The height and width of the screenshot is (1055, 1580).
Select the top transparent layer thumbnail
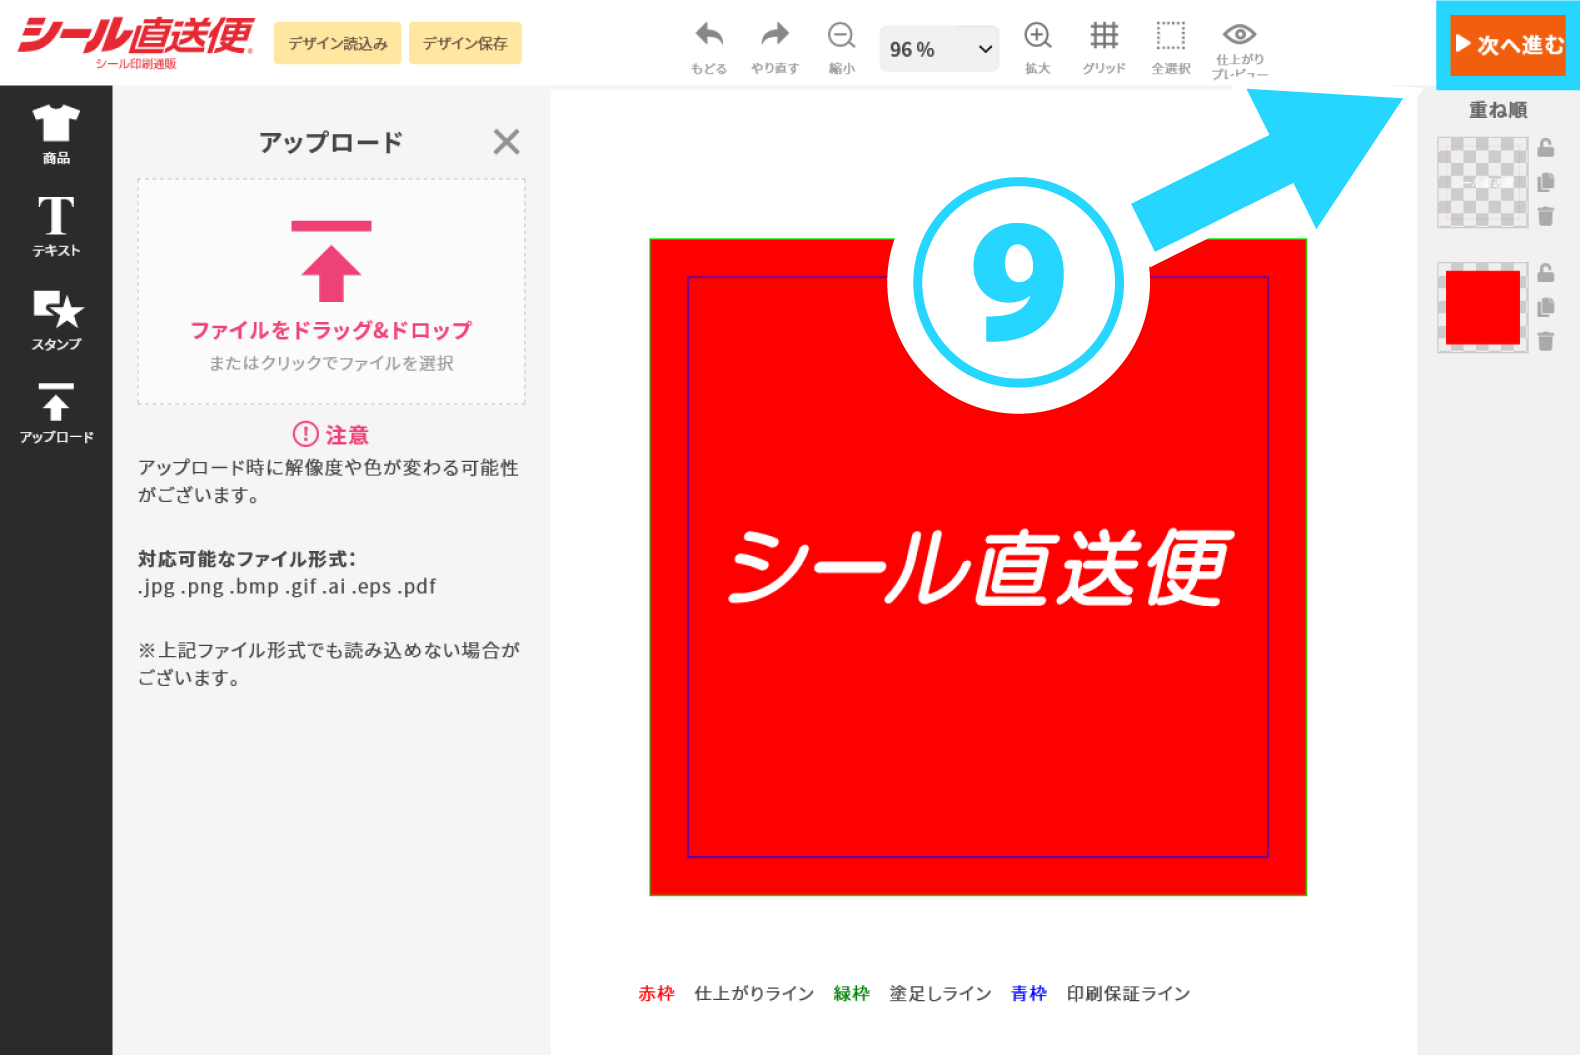click(1483, 182)
